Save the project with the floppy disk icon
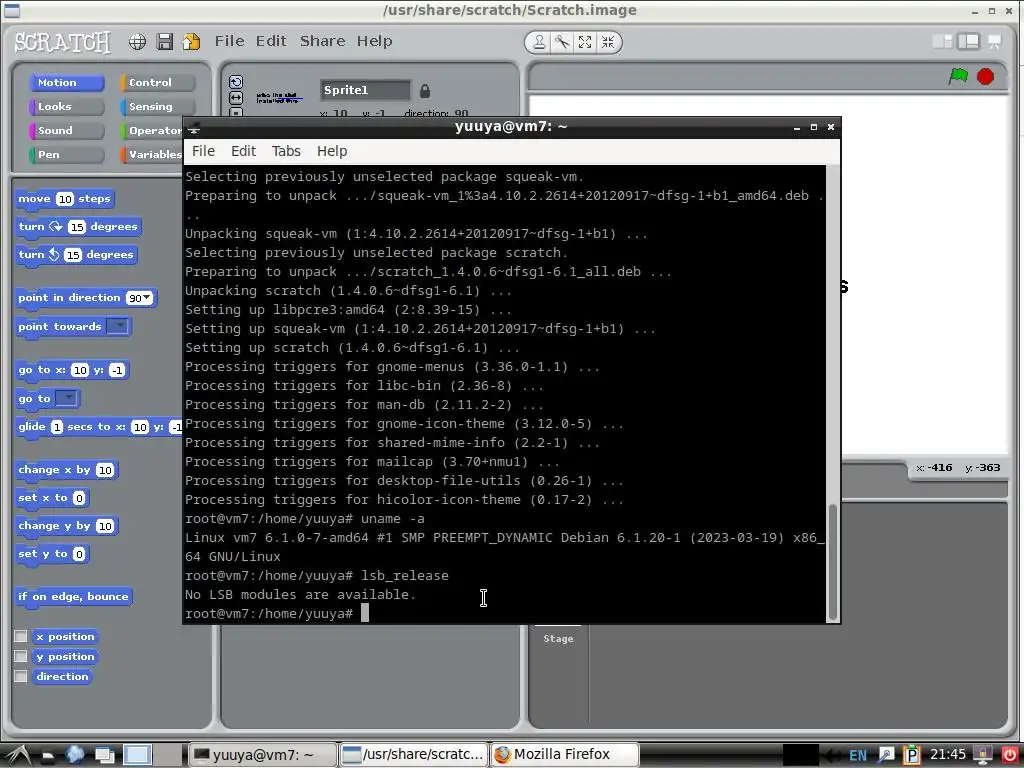Screen dimensions: 1024x768 pyautogui.click(x=165, y=42)
